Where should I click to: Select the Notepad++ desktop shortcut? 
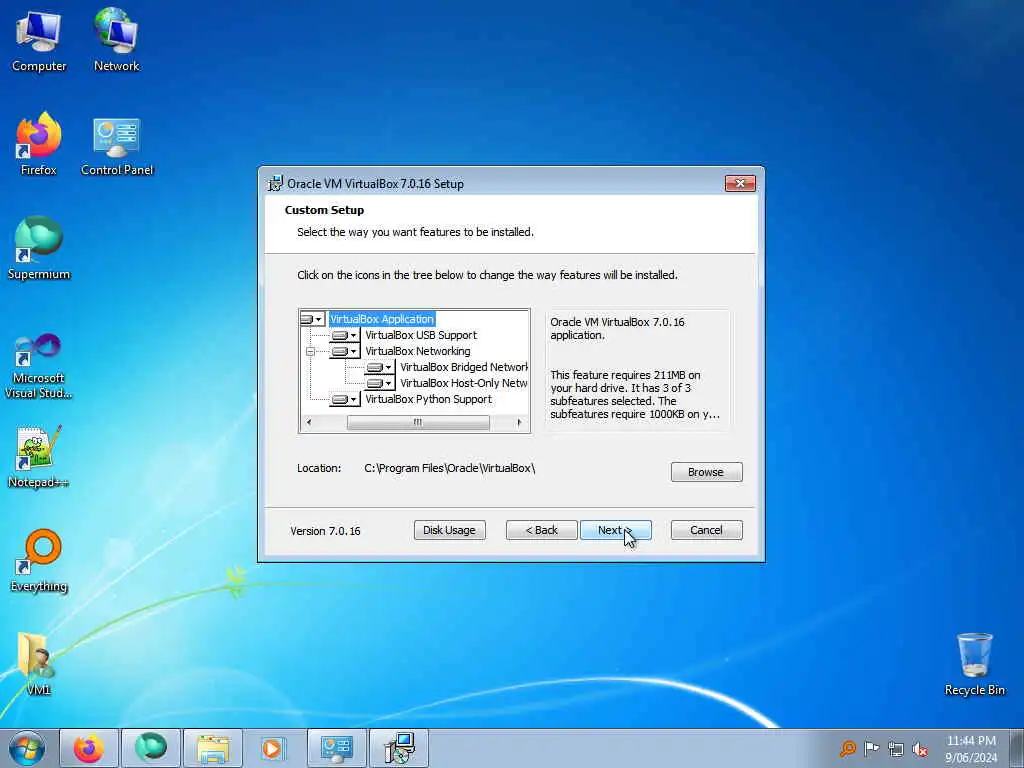(39, 456)
